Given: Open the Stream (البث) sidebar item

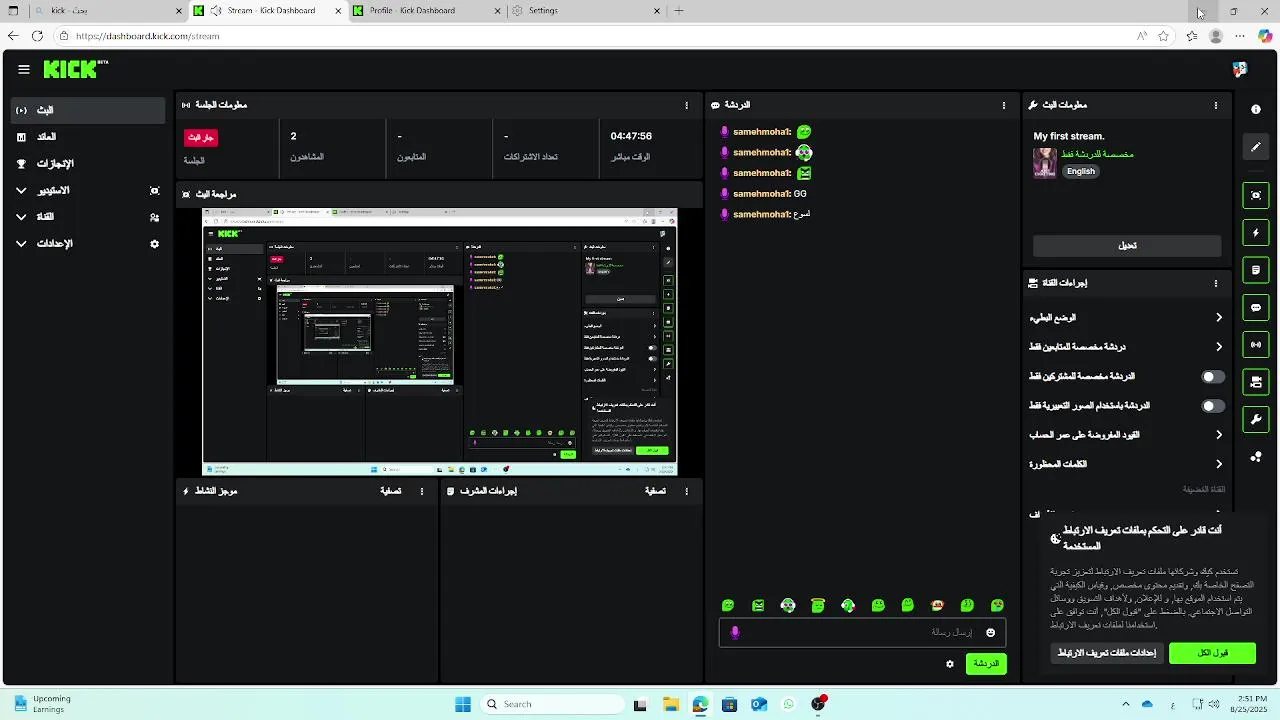Looking at the screenshot, I should 88,110.
